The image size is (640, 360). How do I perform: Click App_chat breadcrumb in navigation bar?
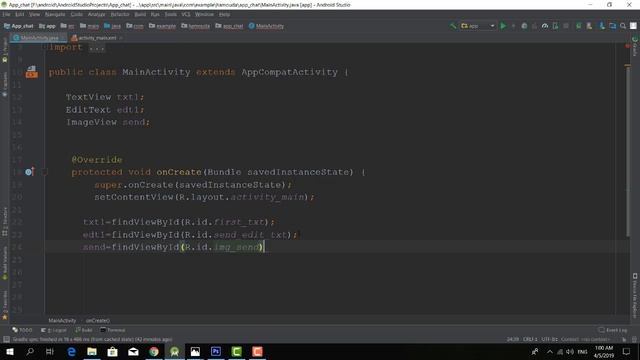tap(18, 26)
